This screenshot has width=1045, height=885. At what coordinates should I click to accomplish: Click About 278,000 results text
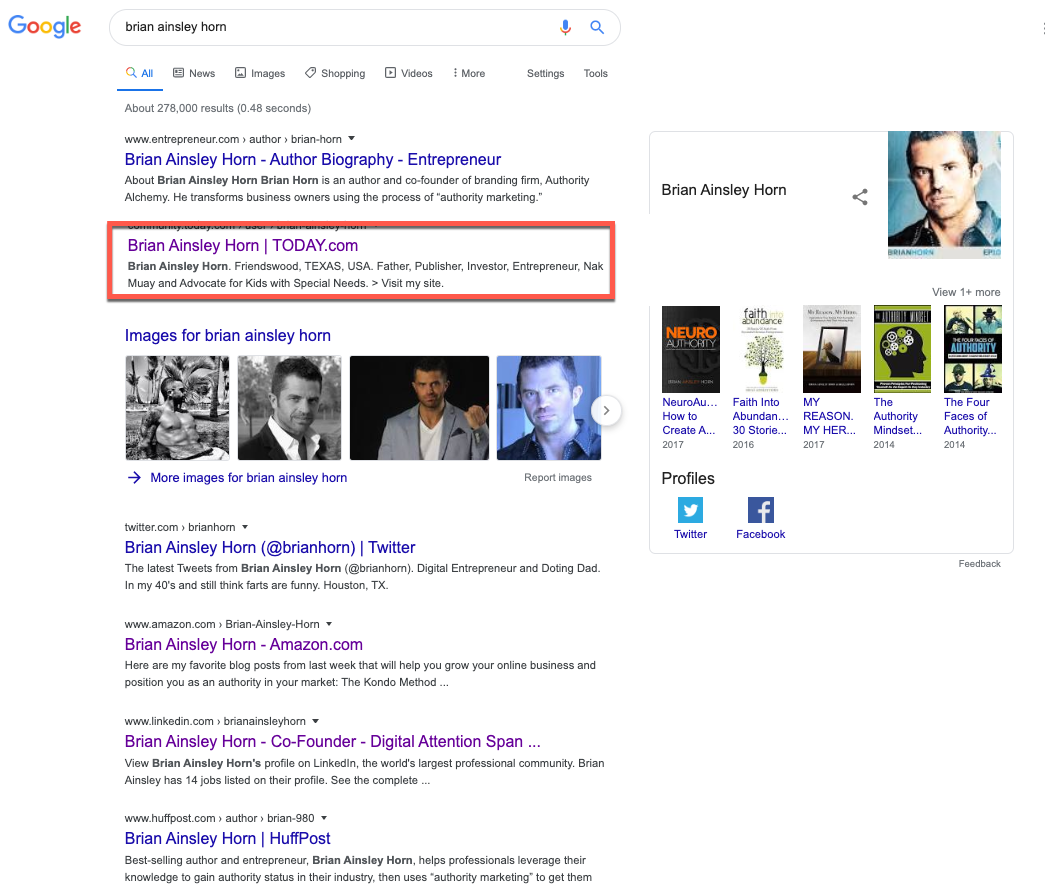tap(218, 108)
